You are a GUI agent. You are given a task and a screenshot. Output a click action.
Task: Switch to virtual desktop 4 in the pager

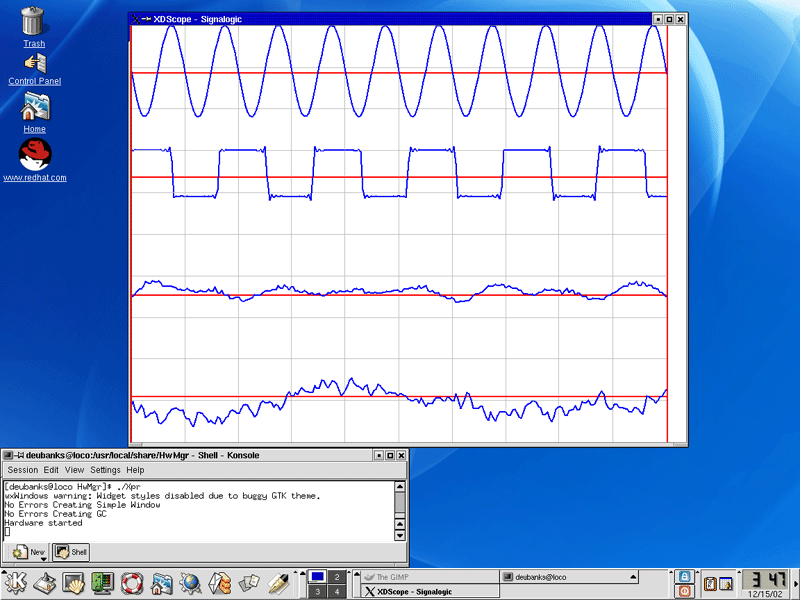tap(337, 591)
